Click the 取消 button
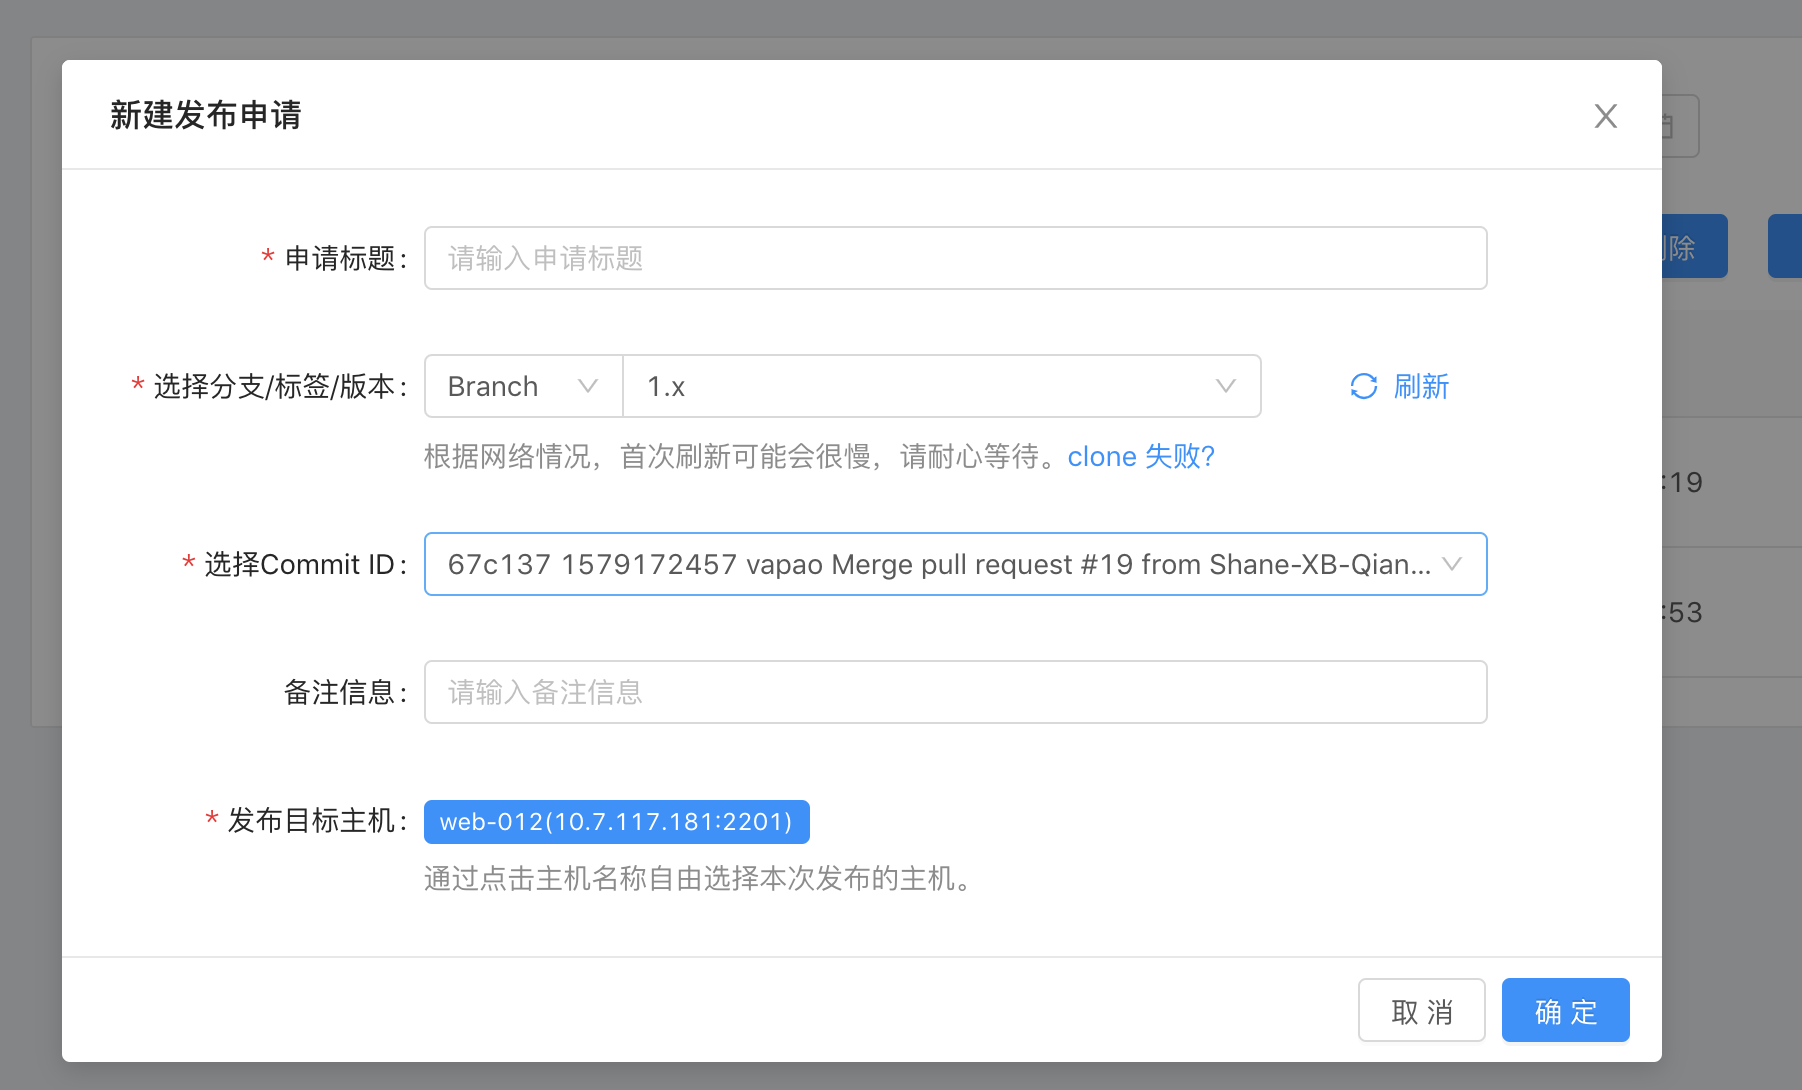The width and height of the screenshot is (1802, 1090). (1421, 1010)
